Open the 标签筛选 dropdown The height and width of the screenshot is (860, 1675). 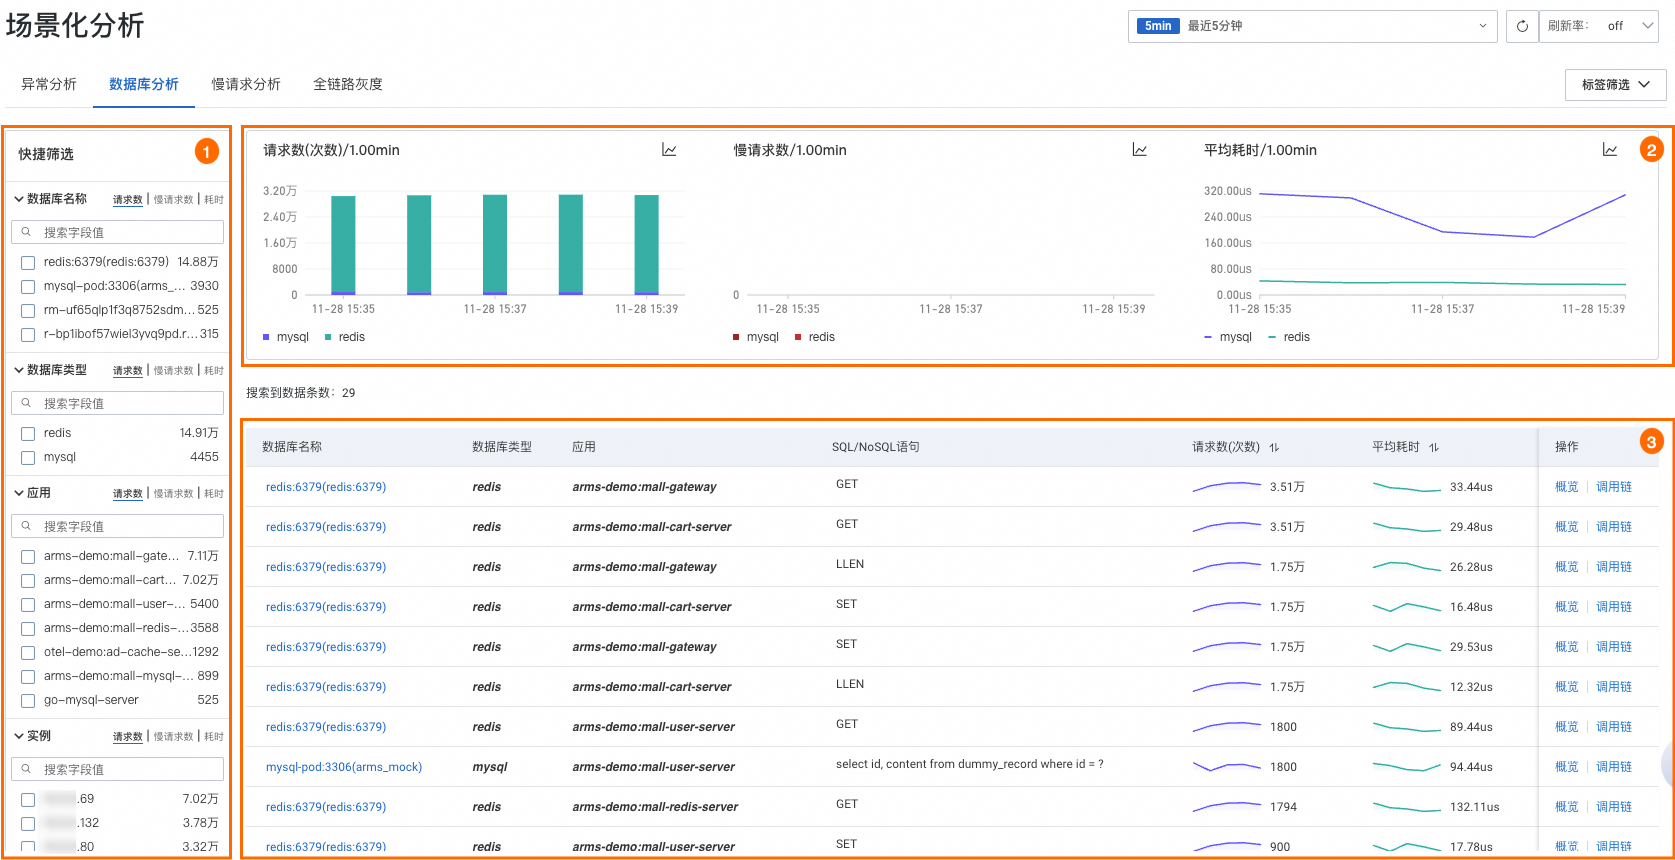coord(1615,85)
